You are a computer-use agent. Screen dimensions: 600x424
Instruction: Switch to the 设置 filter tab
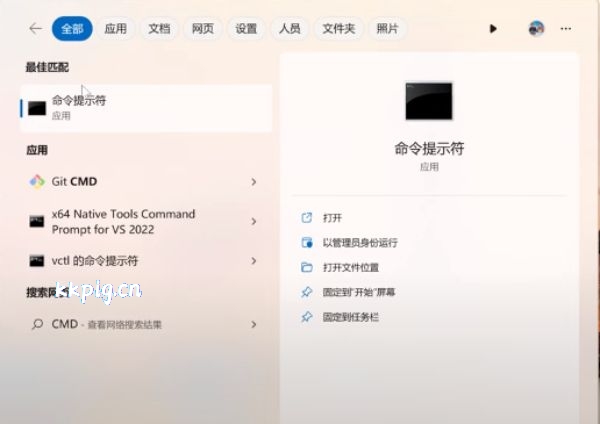pyautogui.click(x=246, y=29)
